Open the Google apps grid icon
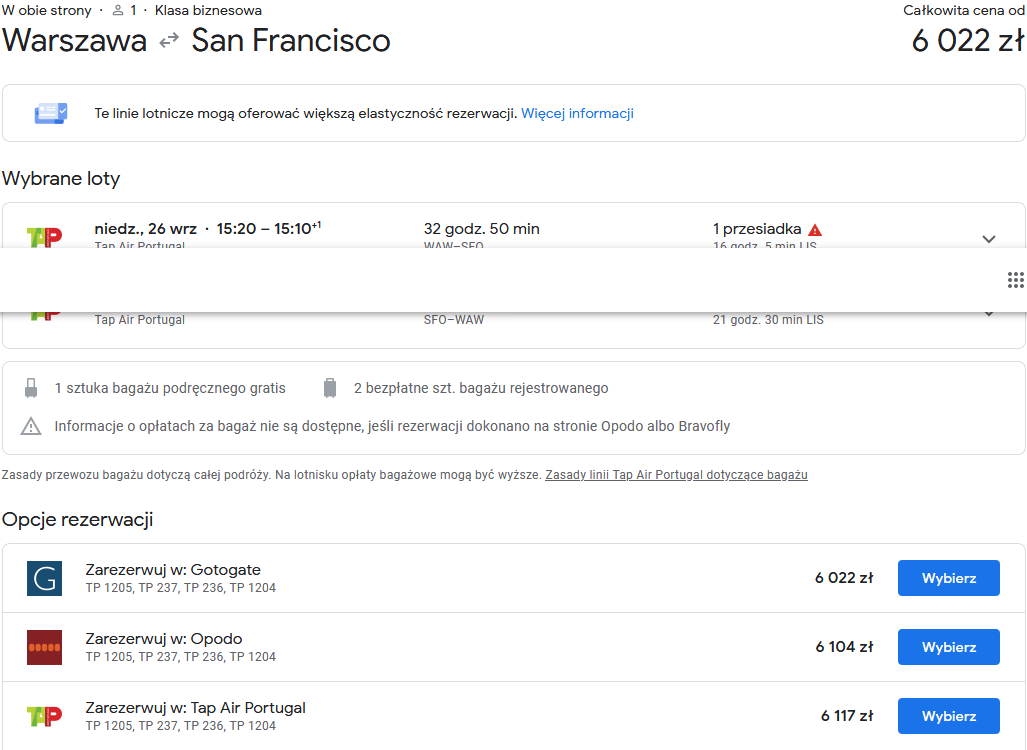Screen dimensions: 1027x750 (1015, 280)
